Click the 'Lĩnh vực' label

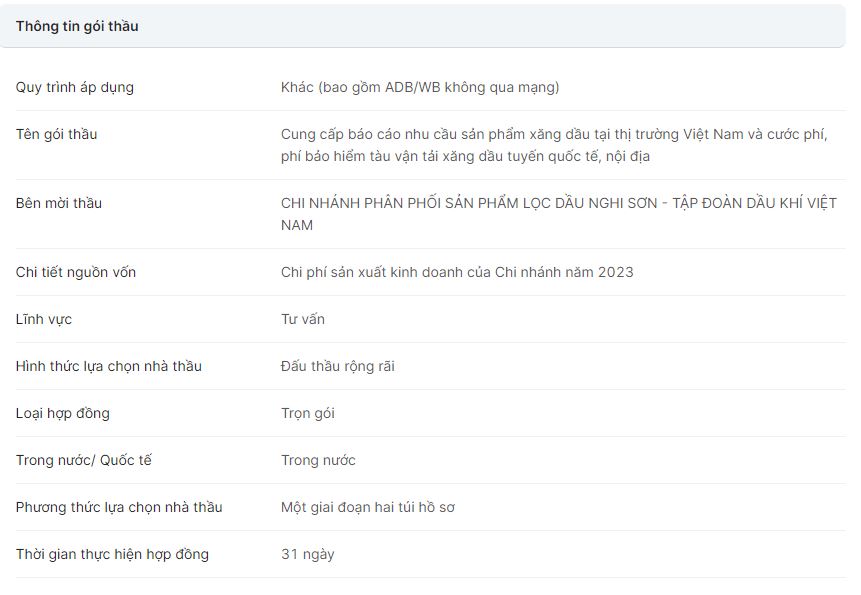[x=44, y=319]
